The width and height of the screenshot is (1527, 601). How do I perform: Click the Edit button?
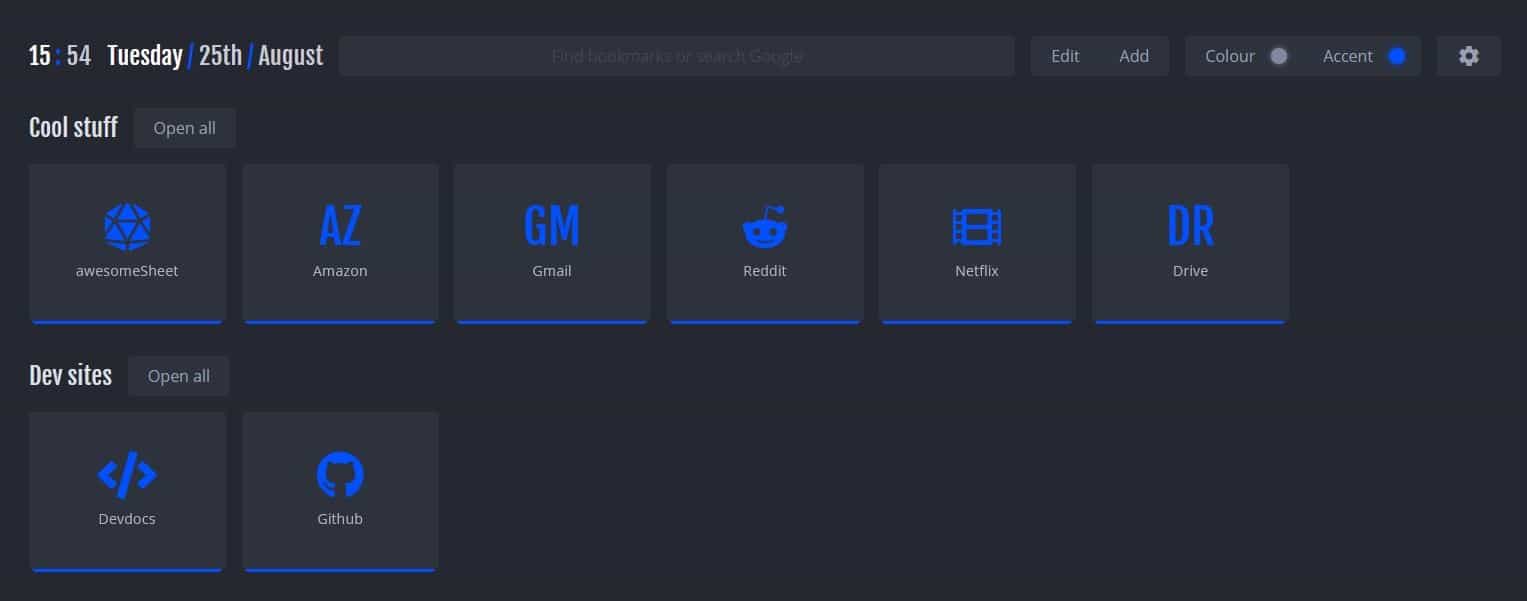click(x=1064, y=56)
